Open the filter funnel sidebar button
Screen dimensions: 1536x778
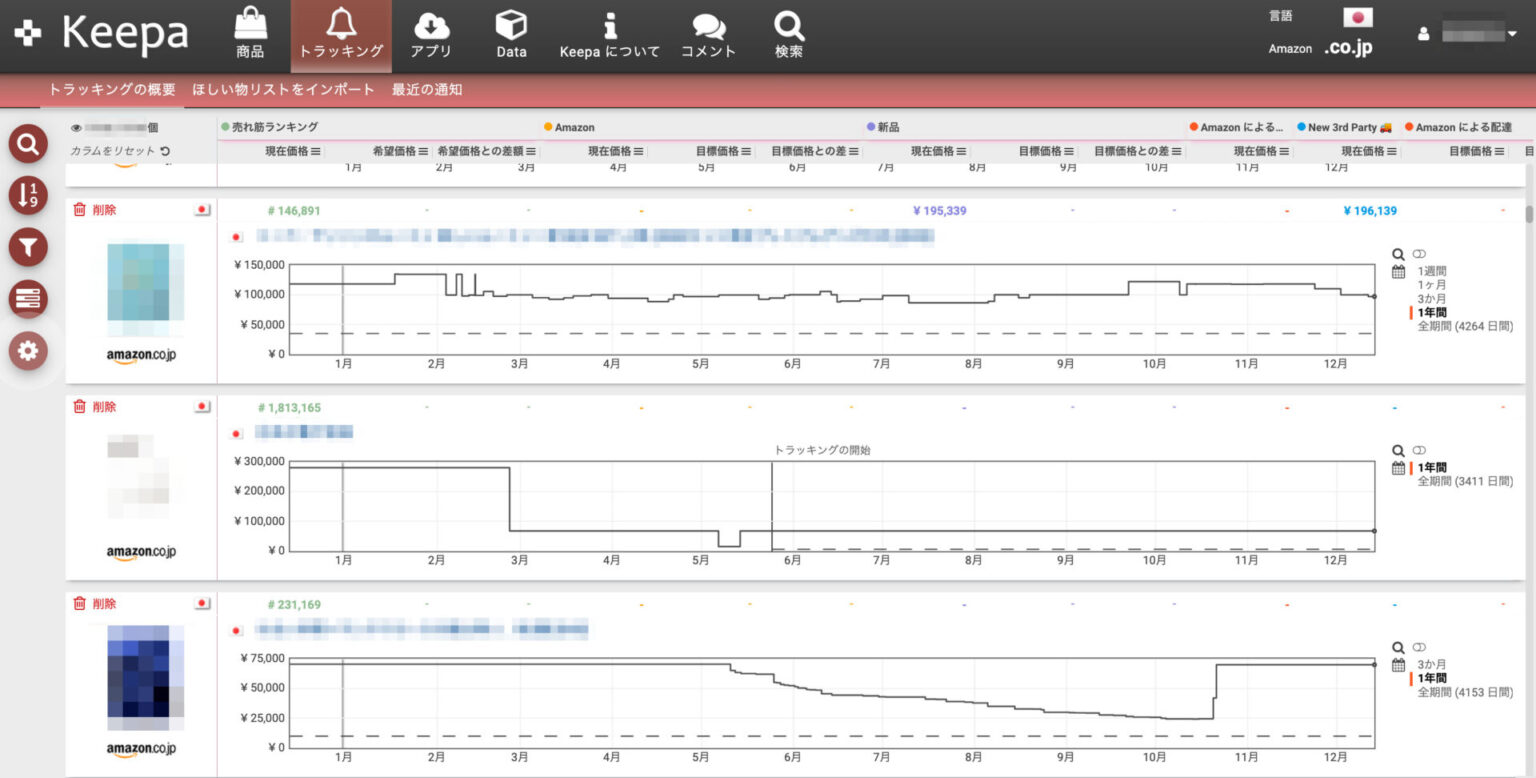[x=28, y=247]
